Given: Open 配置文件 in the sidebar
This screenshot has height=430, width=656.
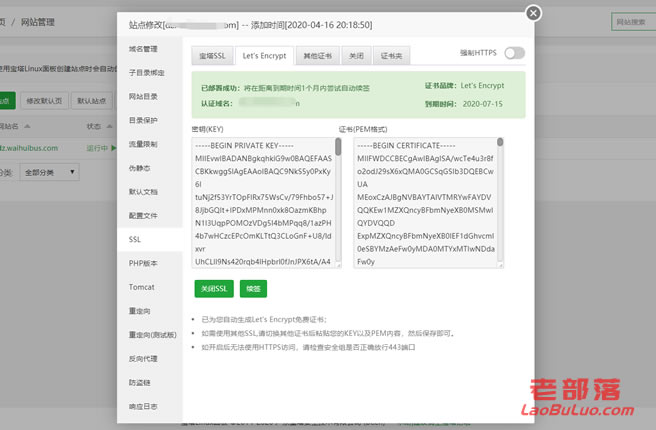Looking at the screenshot, I should [x=143, y=216].
